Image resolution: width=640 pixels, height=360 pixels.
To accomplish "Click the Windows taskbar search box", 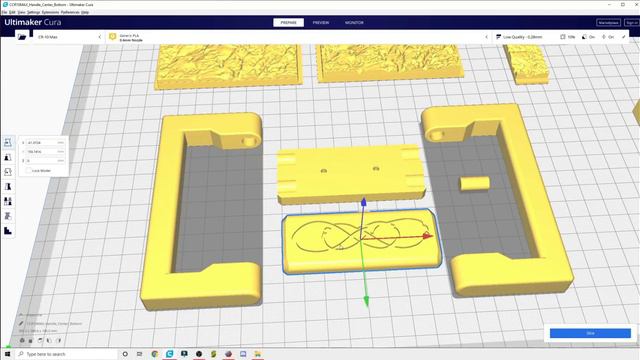I will [67, 354].
